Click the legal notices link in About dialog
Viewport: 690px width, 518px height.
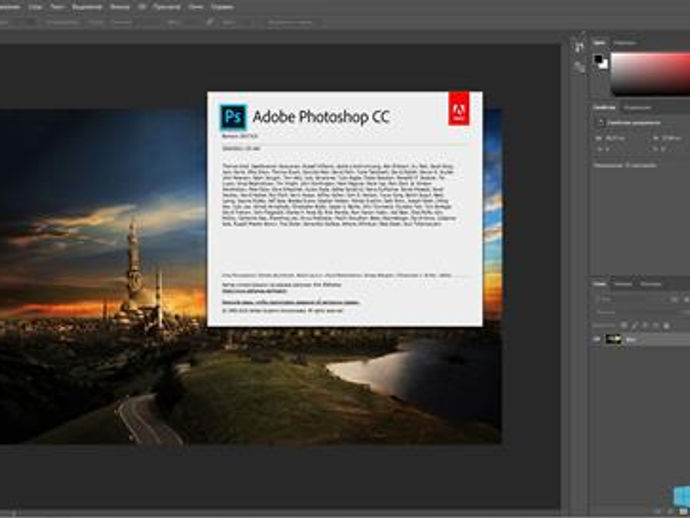click(x=290, y=302)
